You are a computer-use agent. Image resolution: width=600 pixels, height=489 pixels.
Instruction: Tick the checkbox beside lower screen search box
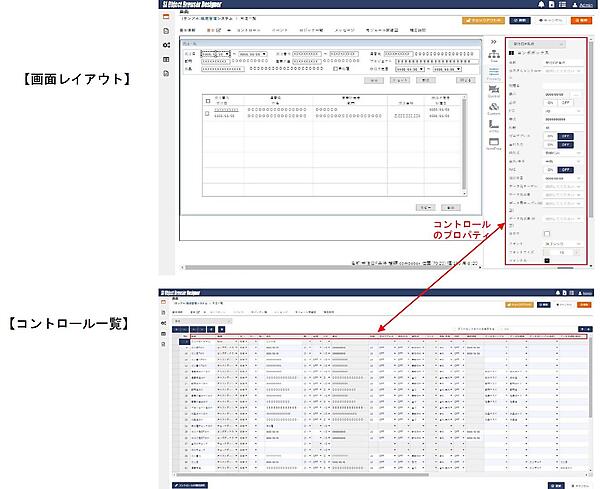click(x=455, y=329)
